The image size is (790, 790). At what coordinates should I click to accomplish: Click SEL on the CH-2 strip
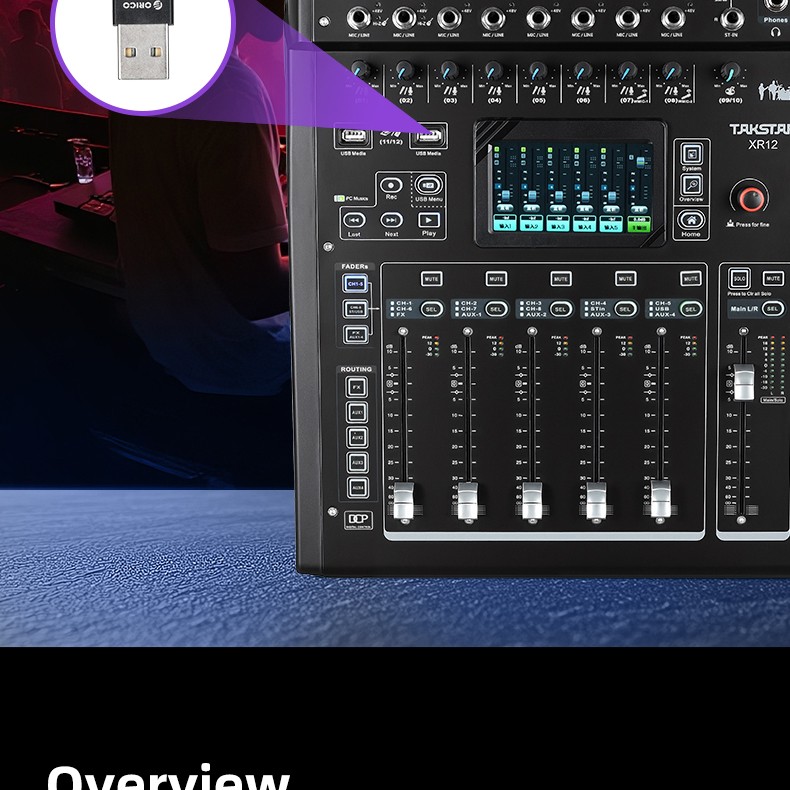coord(496,309)
